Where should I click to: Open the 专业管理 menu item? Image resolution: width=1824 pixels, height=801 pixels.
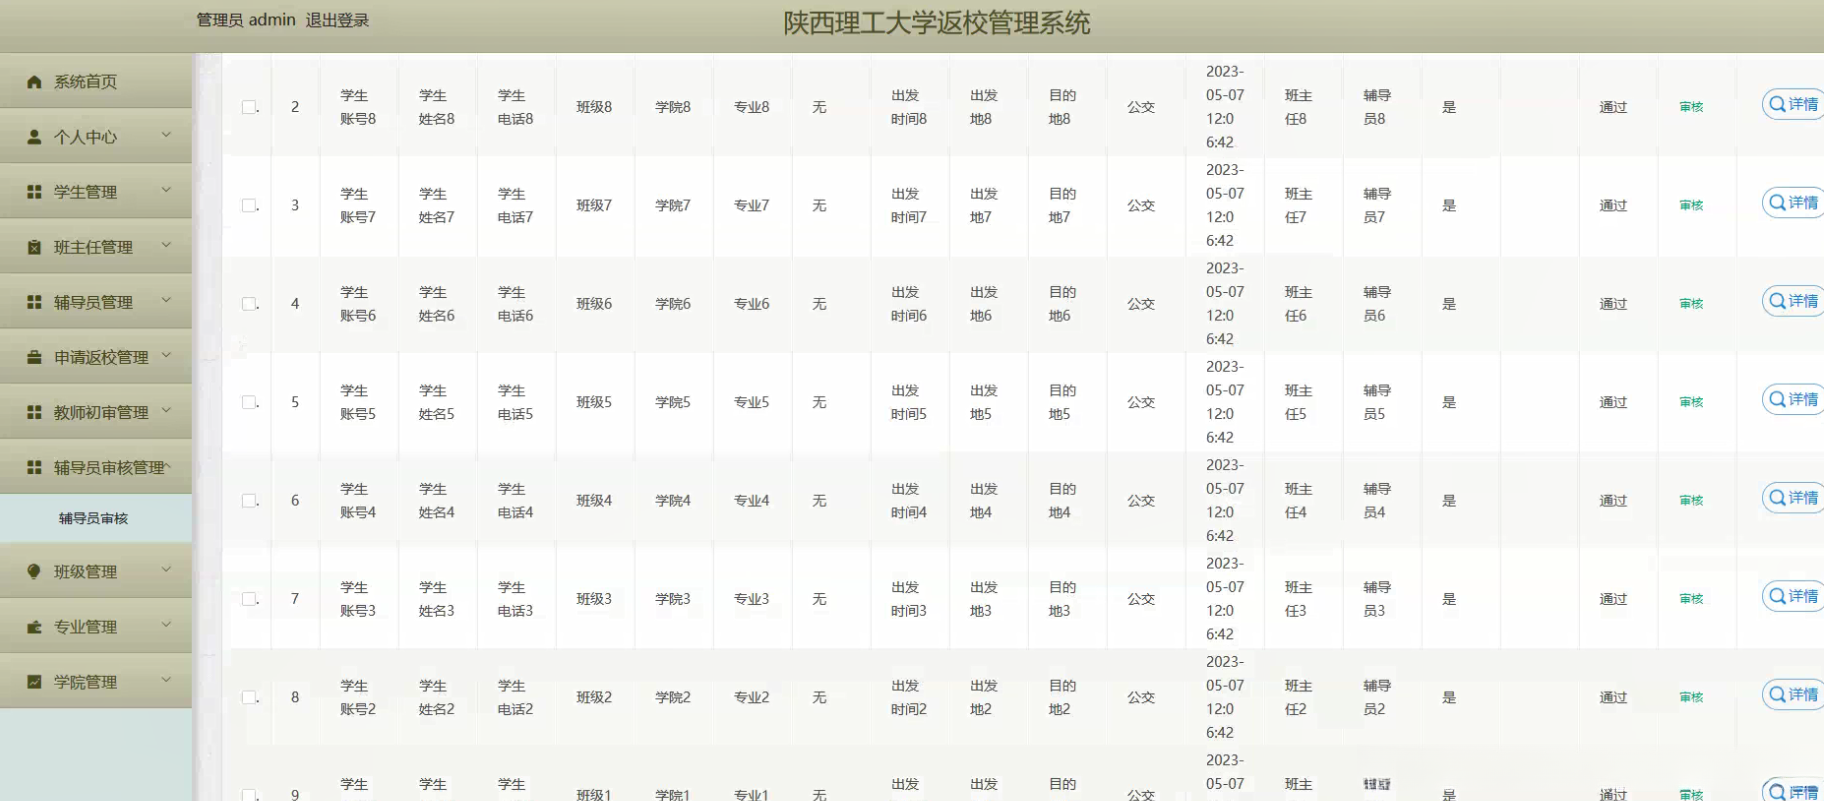[96, 626]
